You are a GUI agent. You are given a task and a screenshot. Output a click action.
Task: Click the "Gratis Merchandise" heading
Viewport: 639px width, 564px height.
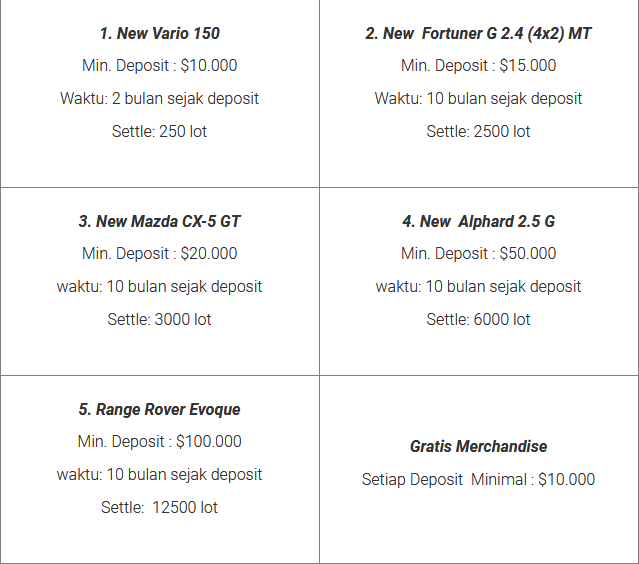click(x=478, y=446)
